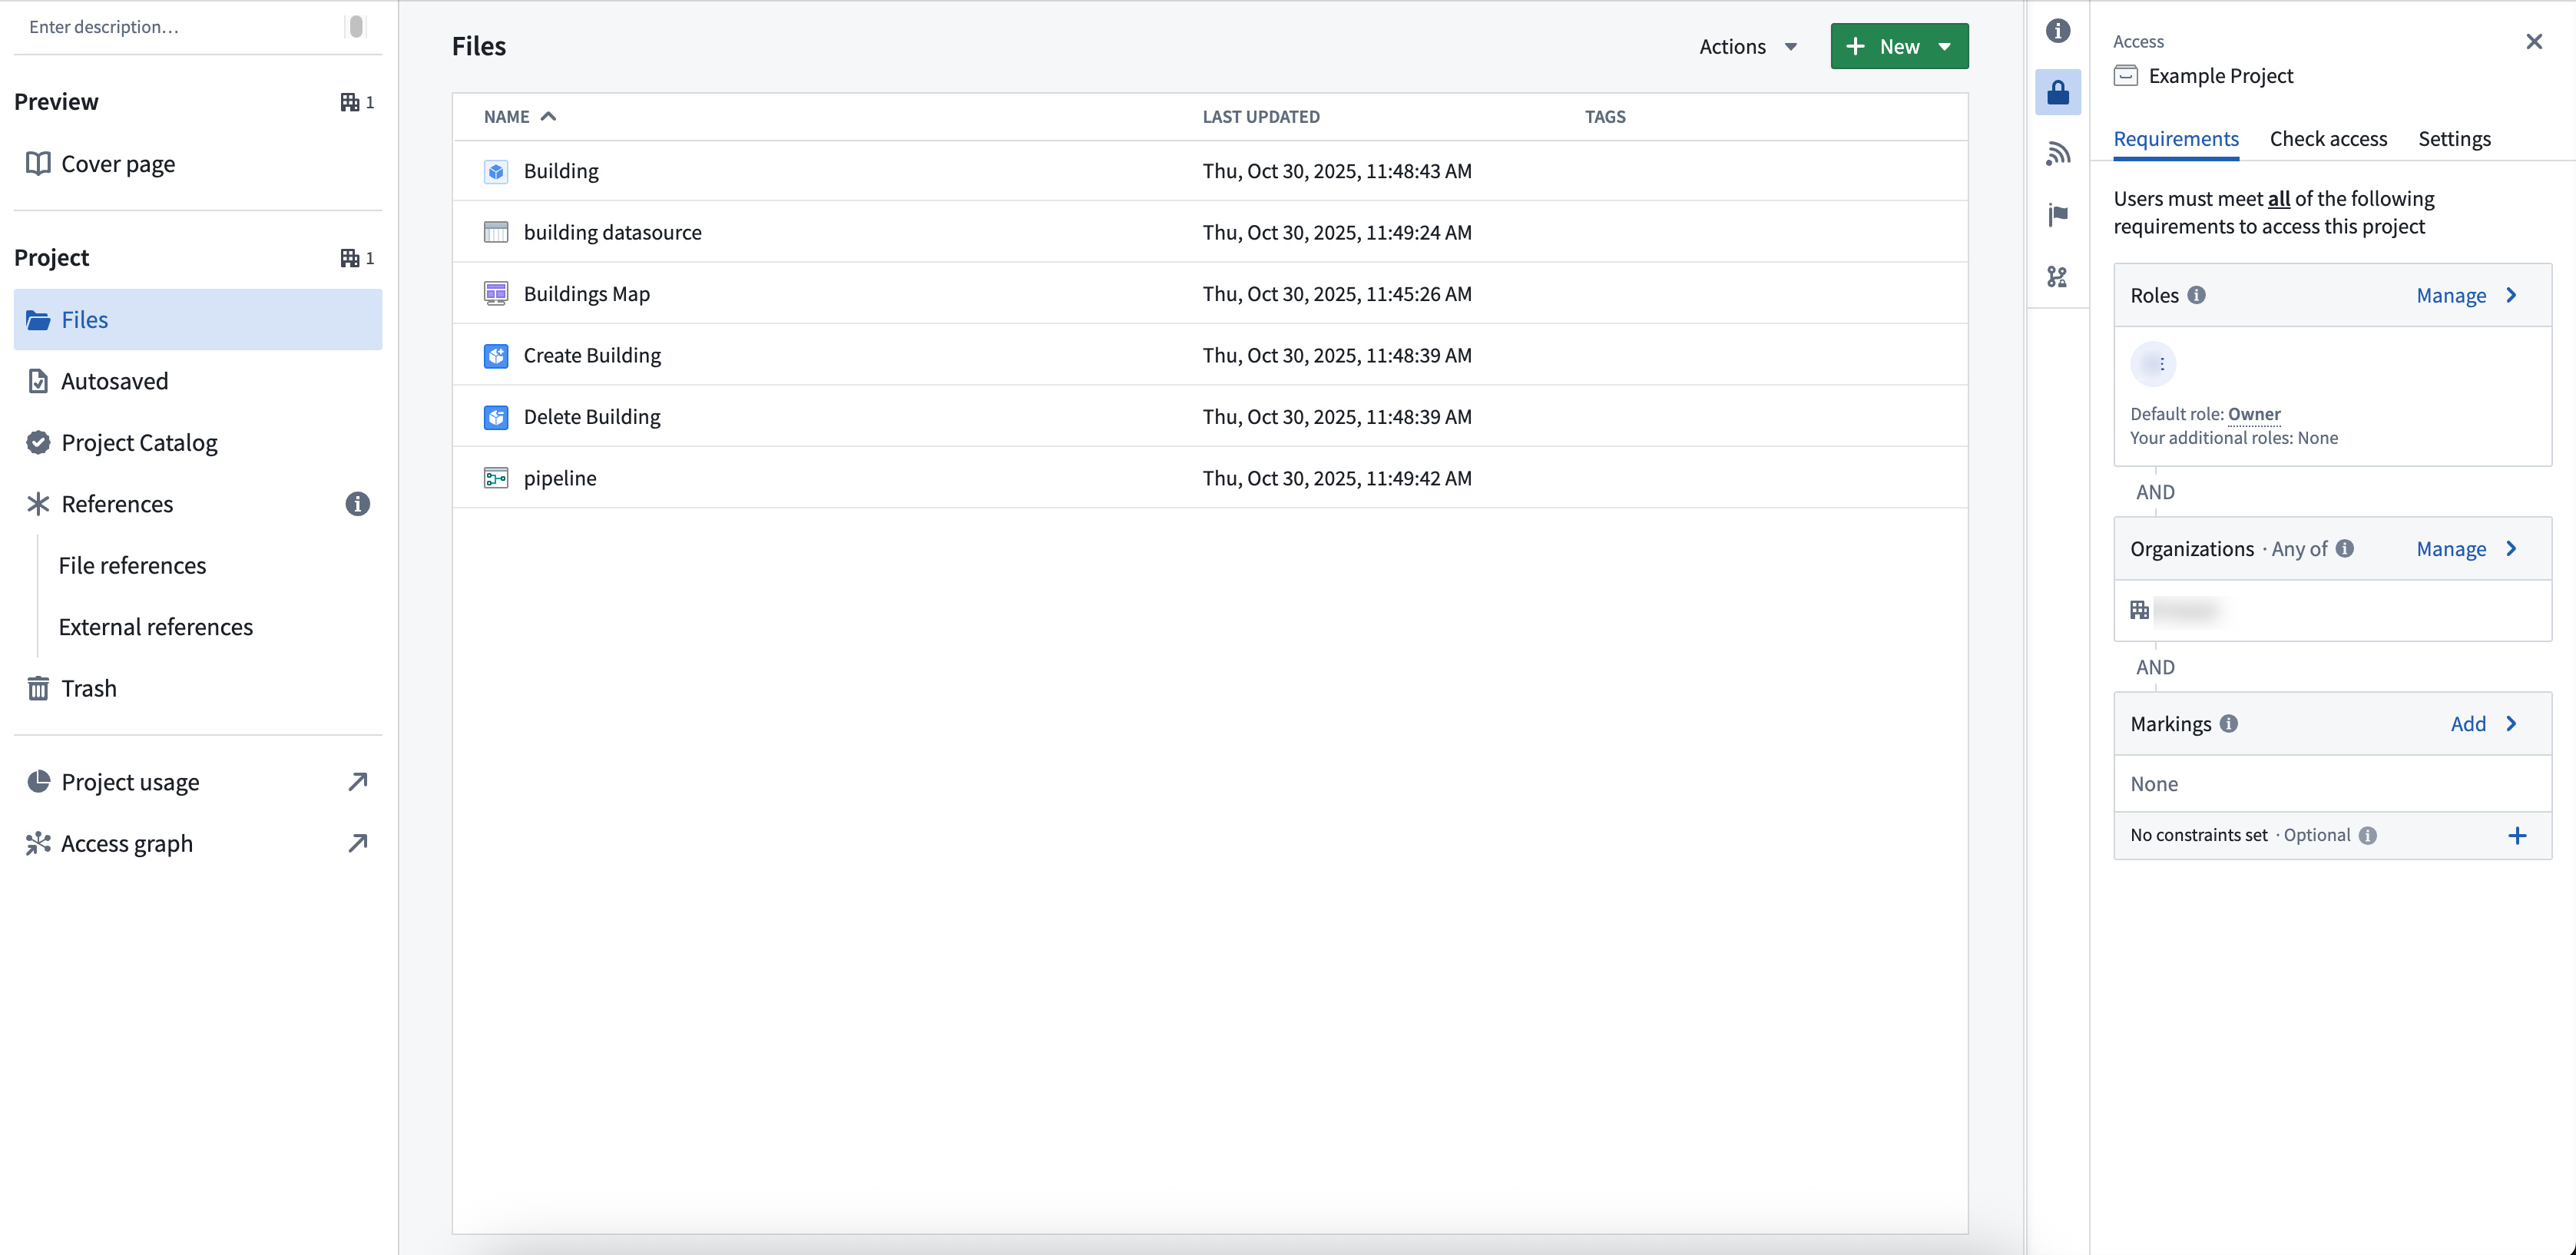The image size is (2576, 1255).
Task: Click the copy description clipboard icon
Action: (x=356, y=26)
